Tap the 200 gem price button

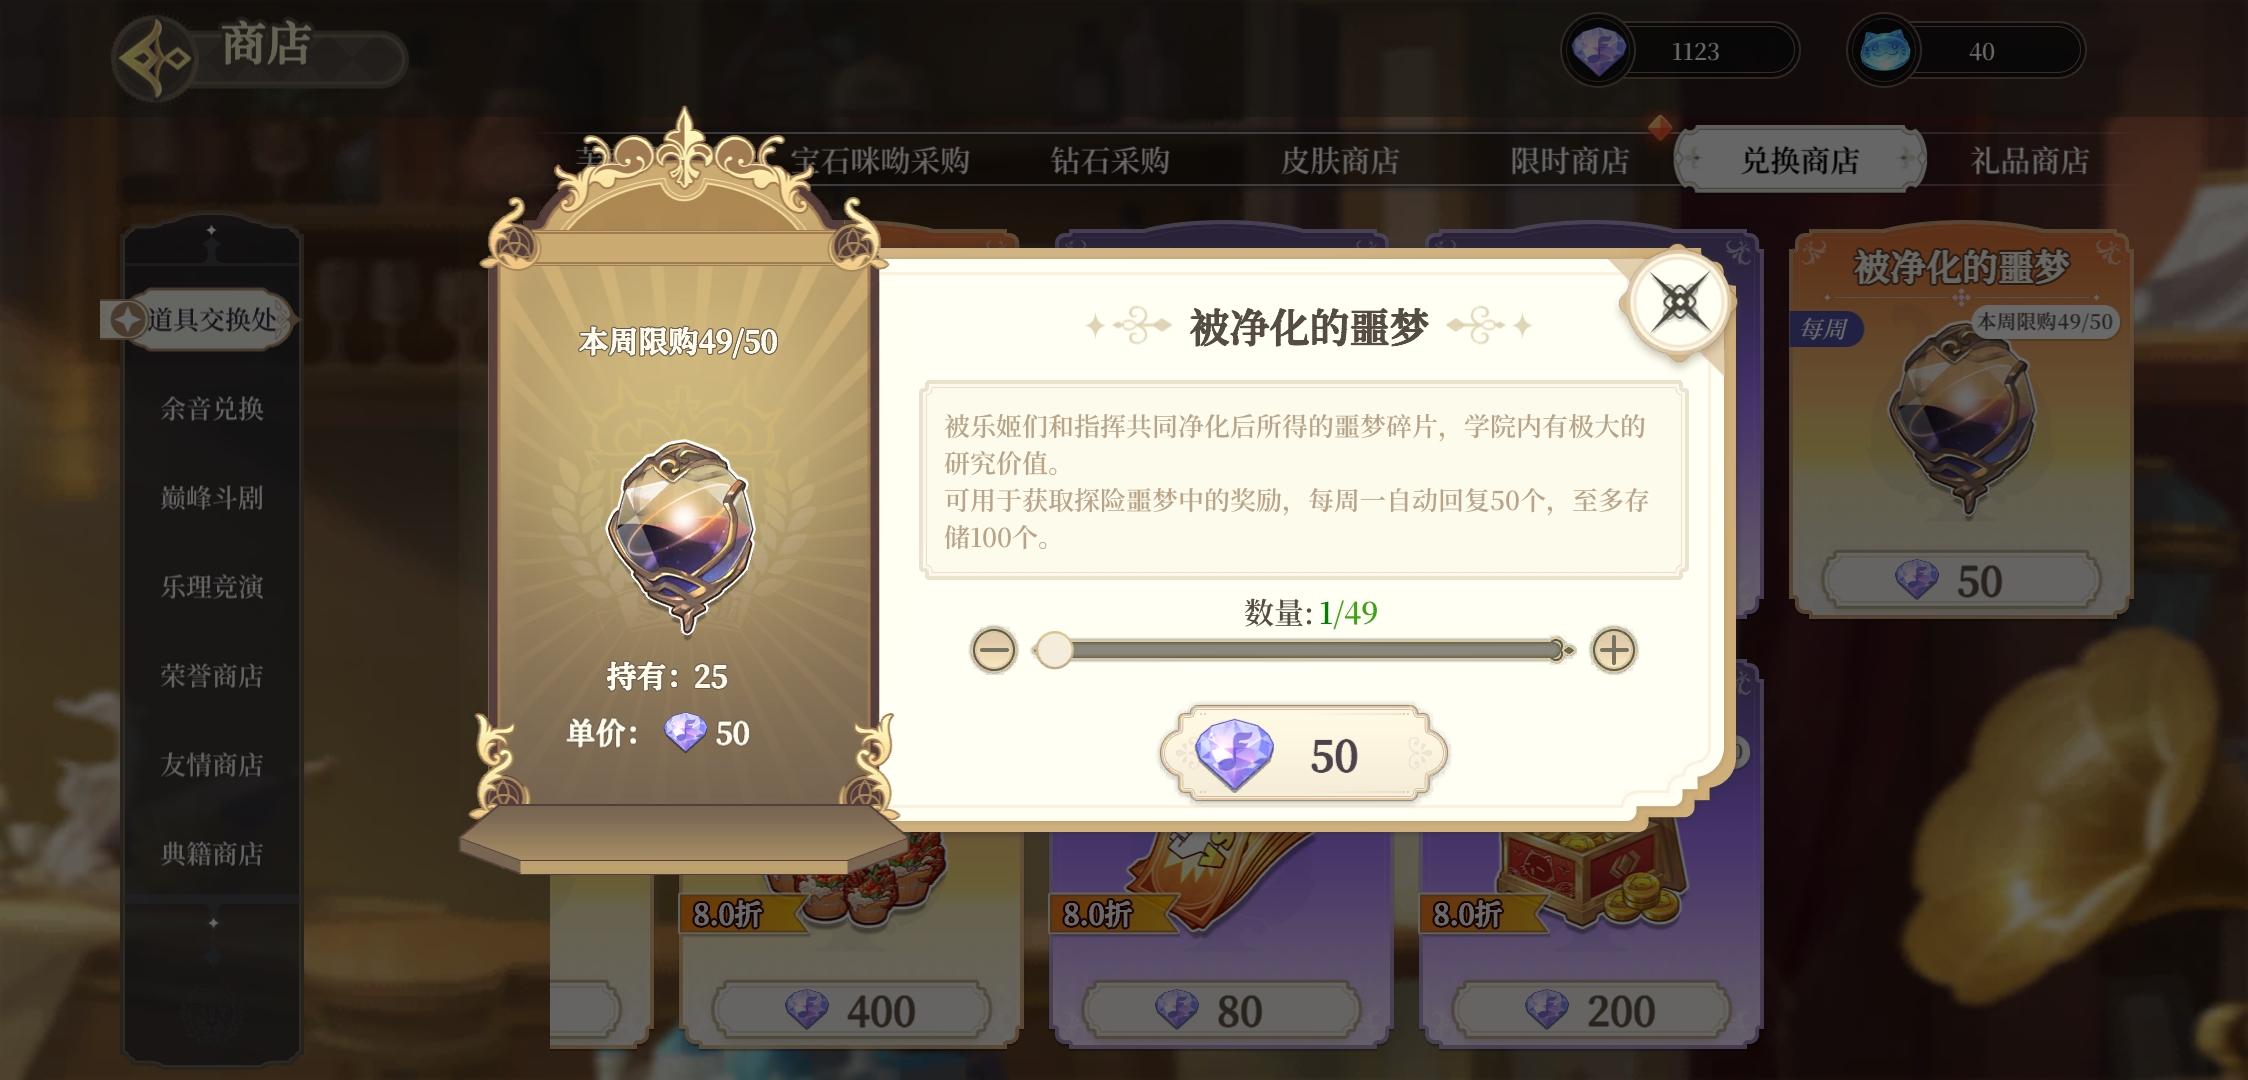1591,1011
